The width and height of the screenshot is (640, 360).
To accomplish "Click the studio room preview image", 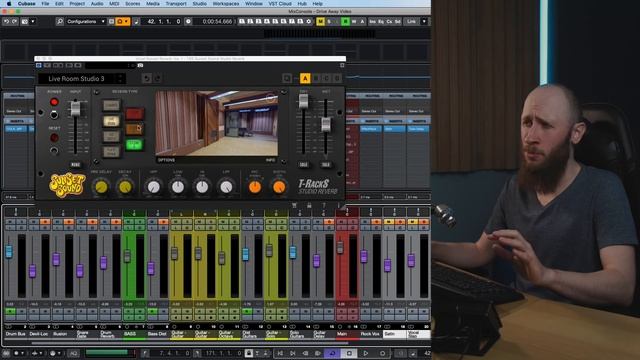I will [x=216, y=123].
